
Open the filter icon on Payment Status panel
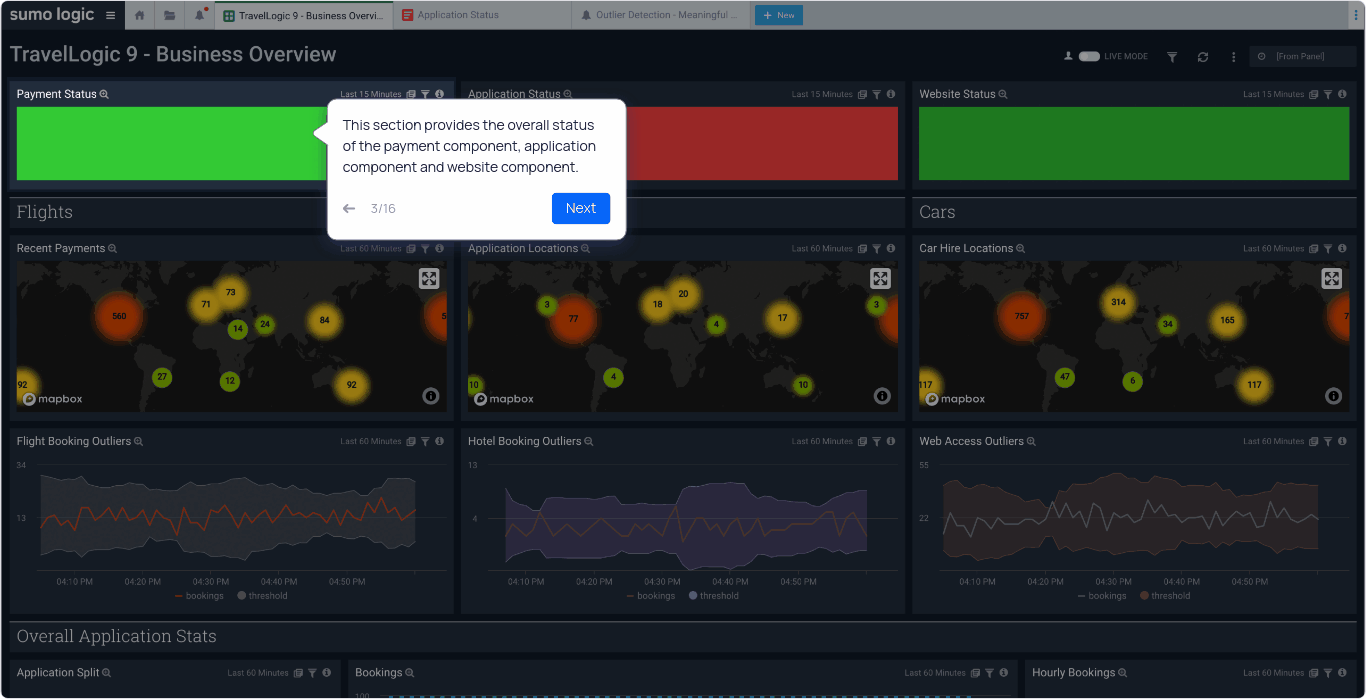click(425, 94)
